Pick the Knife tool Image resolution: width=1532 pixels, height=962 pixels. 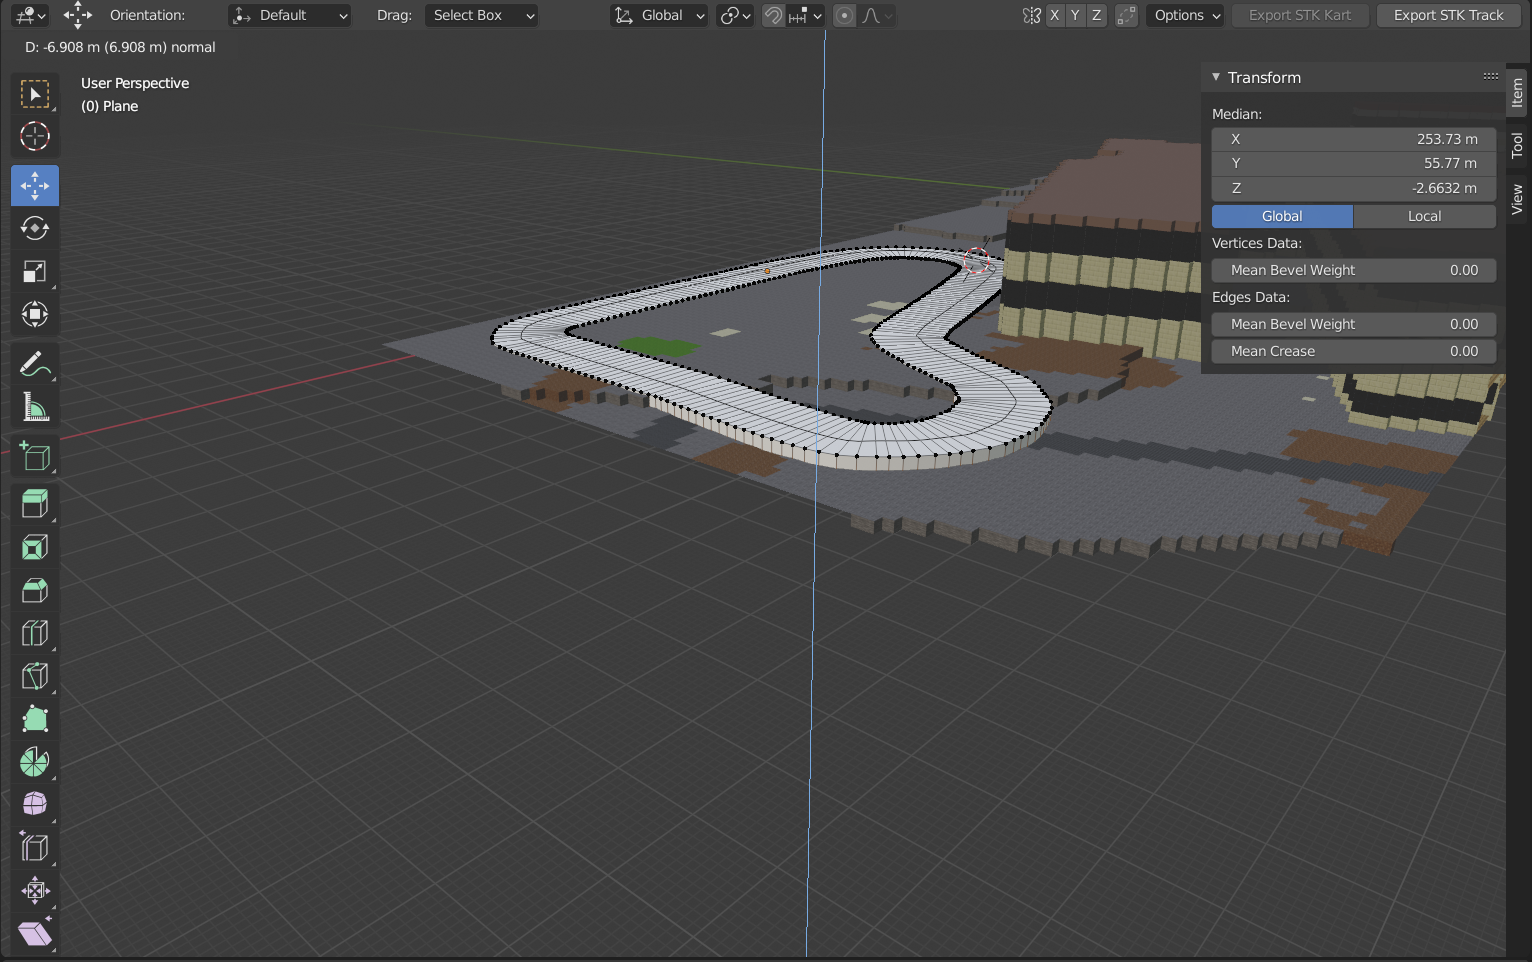35,676
